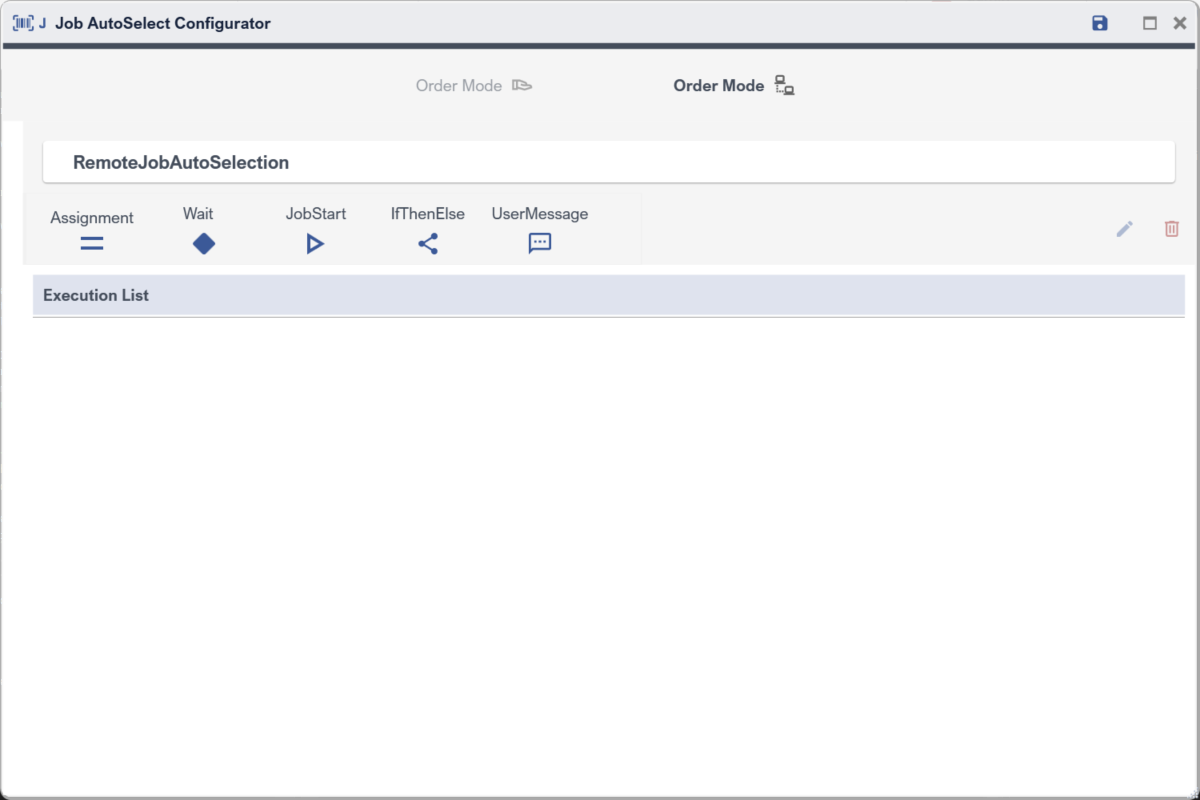Screen dimensions: 1200x800
Task: Save configuration with the floppy disk icon
Action: click(1100, 23)
